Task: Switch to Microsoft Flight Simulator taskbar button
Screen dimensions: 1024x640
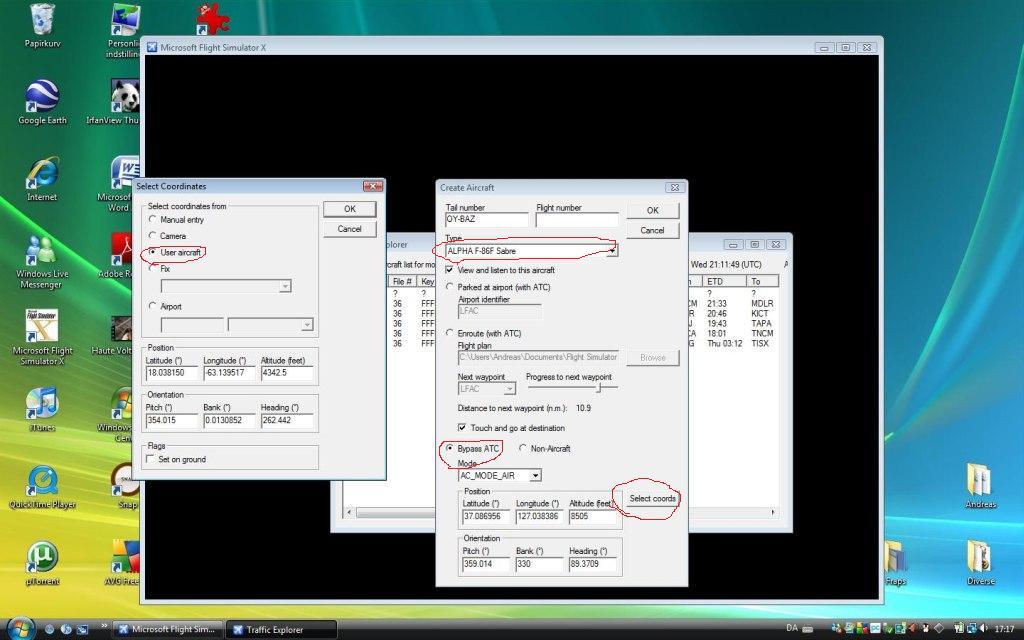Action: [x=166, y=629]
